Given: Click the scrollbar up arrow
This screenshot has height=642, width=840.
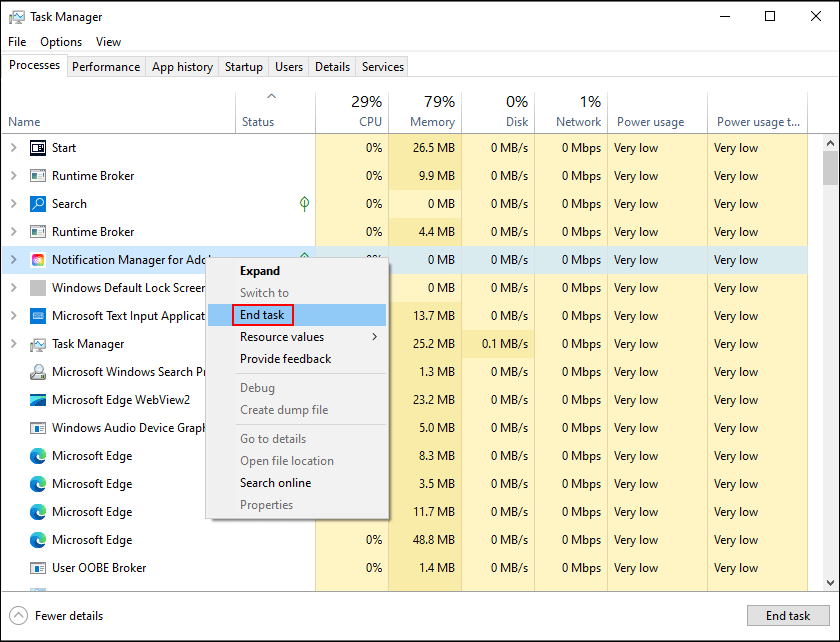Looking at the screenshot, I should [830, 143].
